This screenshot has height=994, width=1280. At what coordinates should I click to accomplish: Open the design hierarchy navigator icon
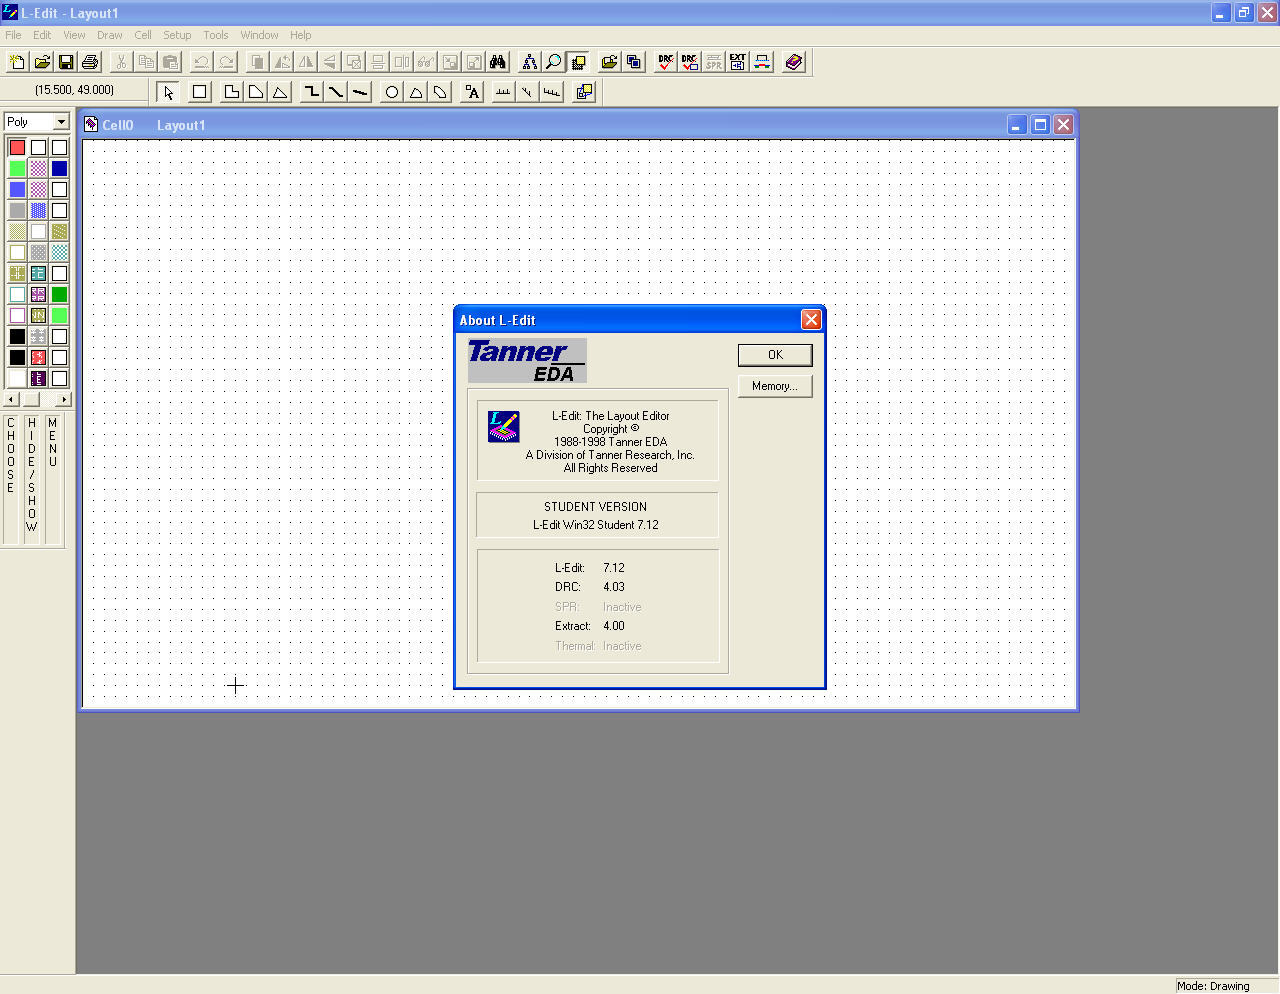coord(529,62)
